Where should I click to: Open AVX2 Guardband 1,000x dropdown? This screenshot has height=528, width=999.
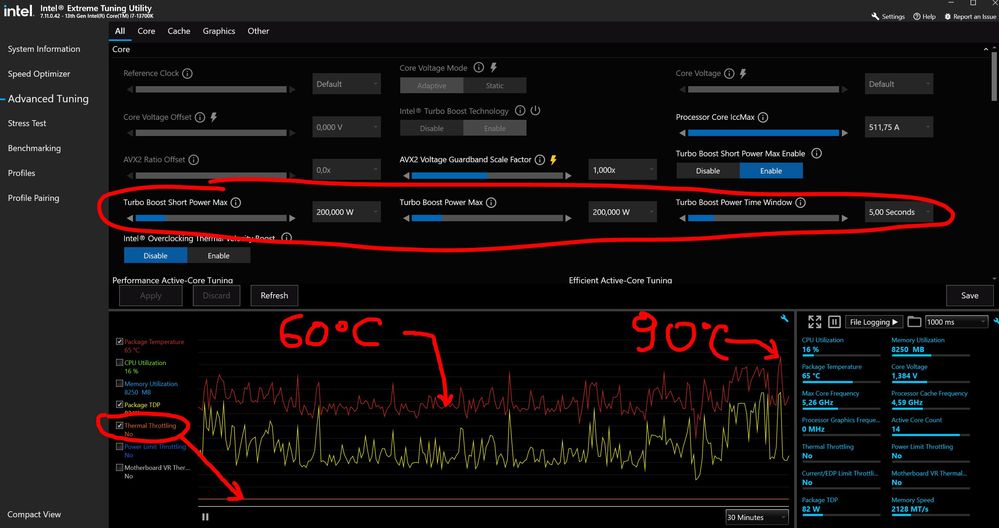[x=622, y=170]
